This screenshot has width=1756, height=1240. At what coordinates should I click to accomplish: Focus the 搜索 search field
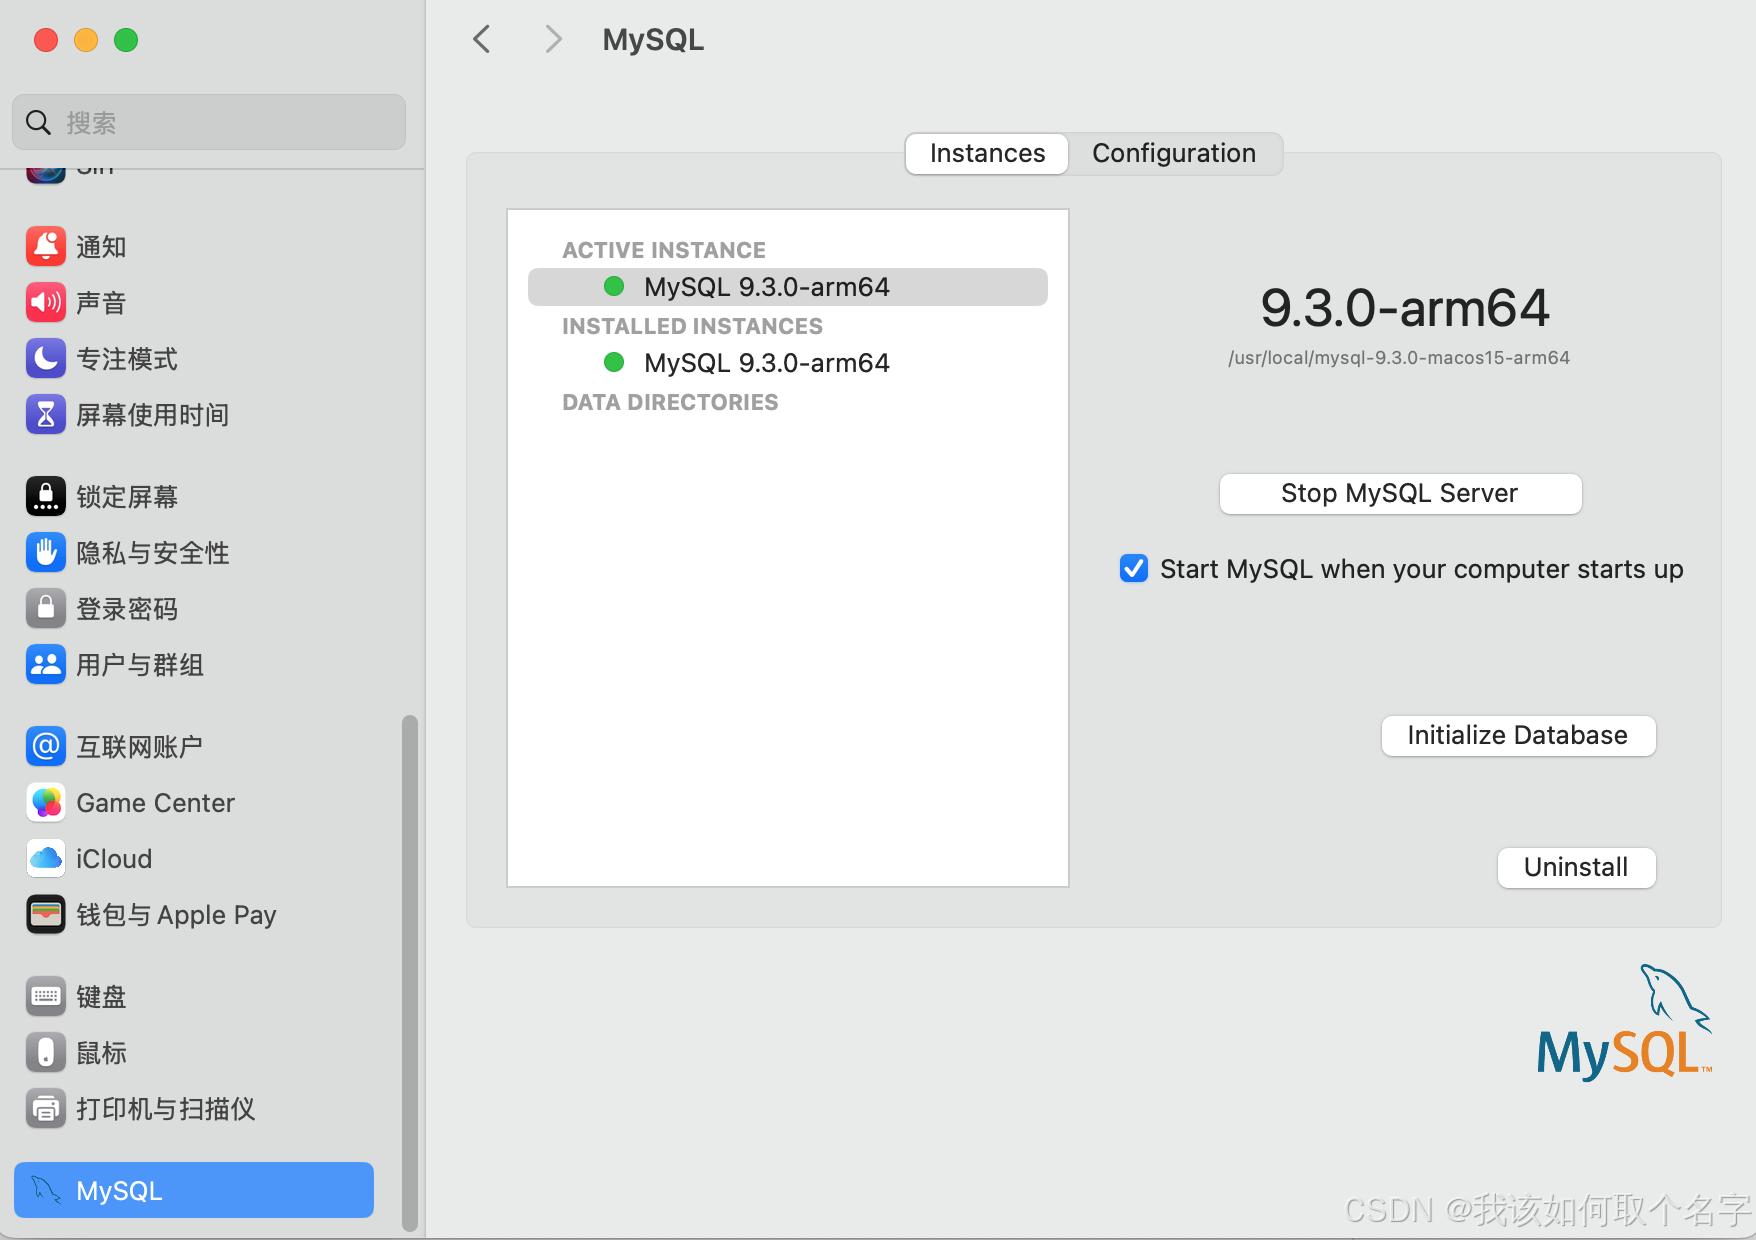(209, 122)
